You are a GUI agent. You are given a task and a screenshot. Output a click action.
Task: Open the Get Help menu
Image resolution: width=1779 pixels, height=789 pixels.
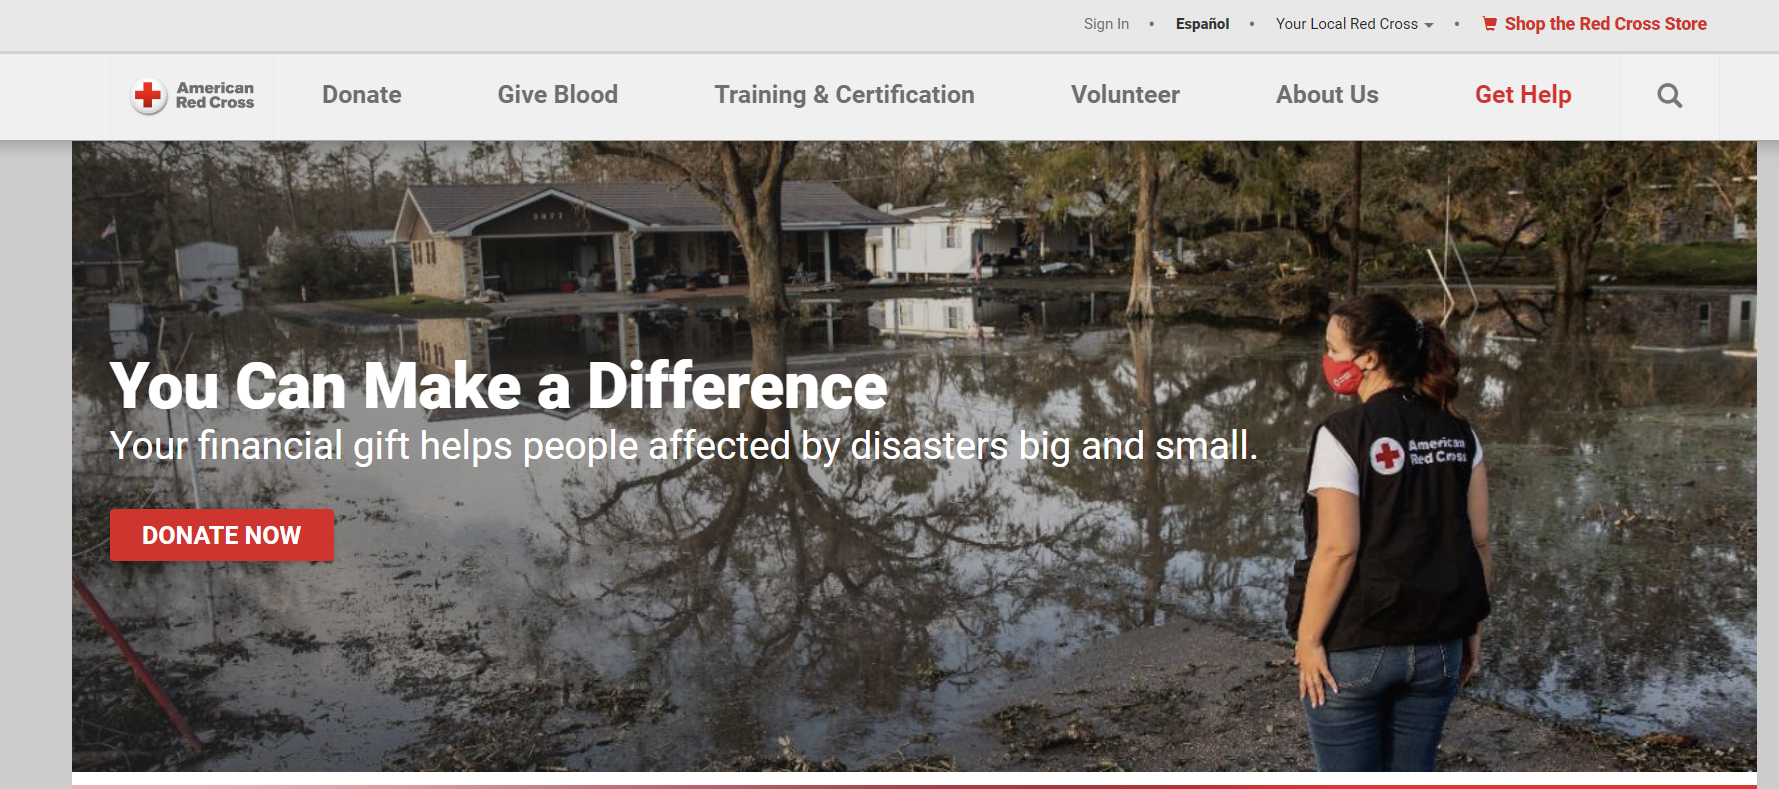tap(1523, 95)
